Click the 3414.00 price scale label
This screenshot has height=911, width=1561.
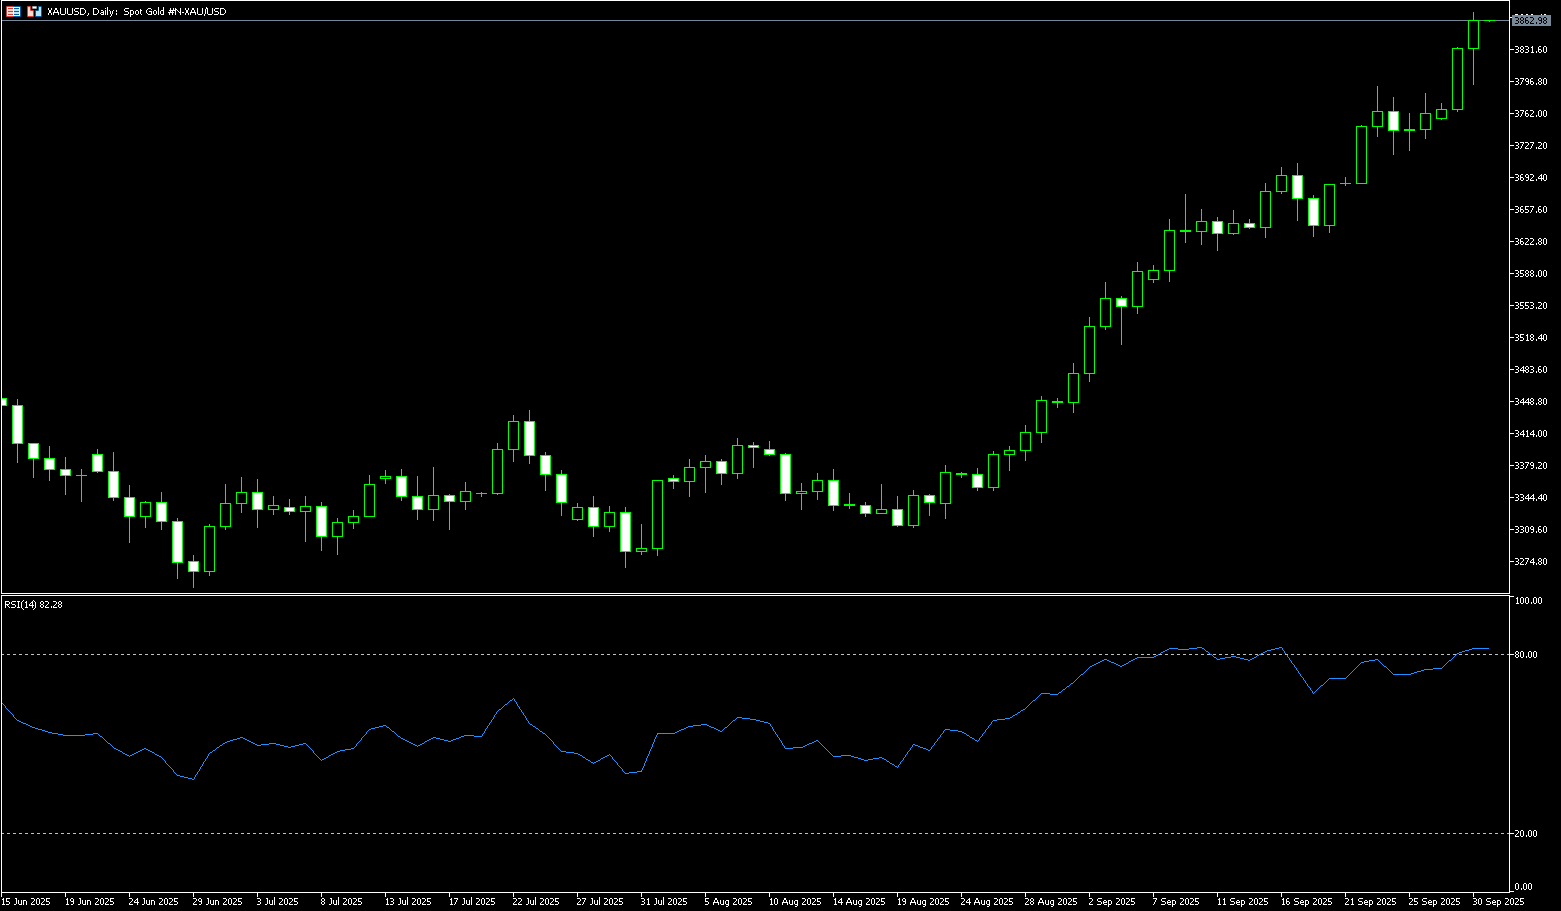1530,434
